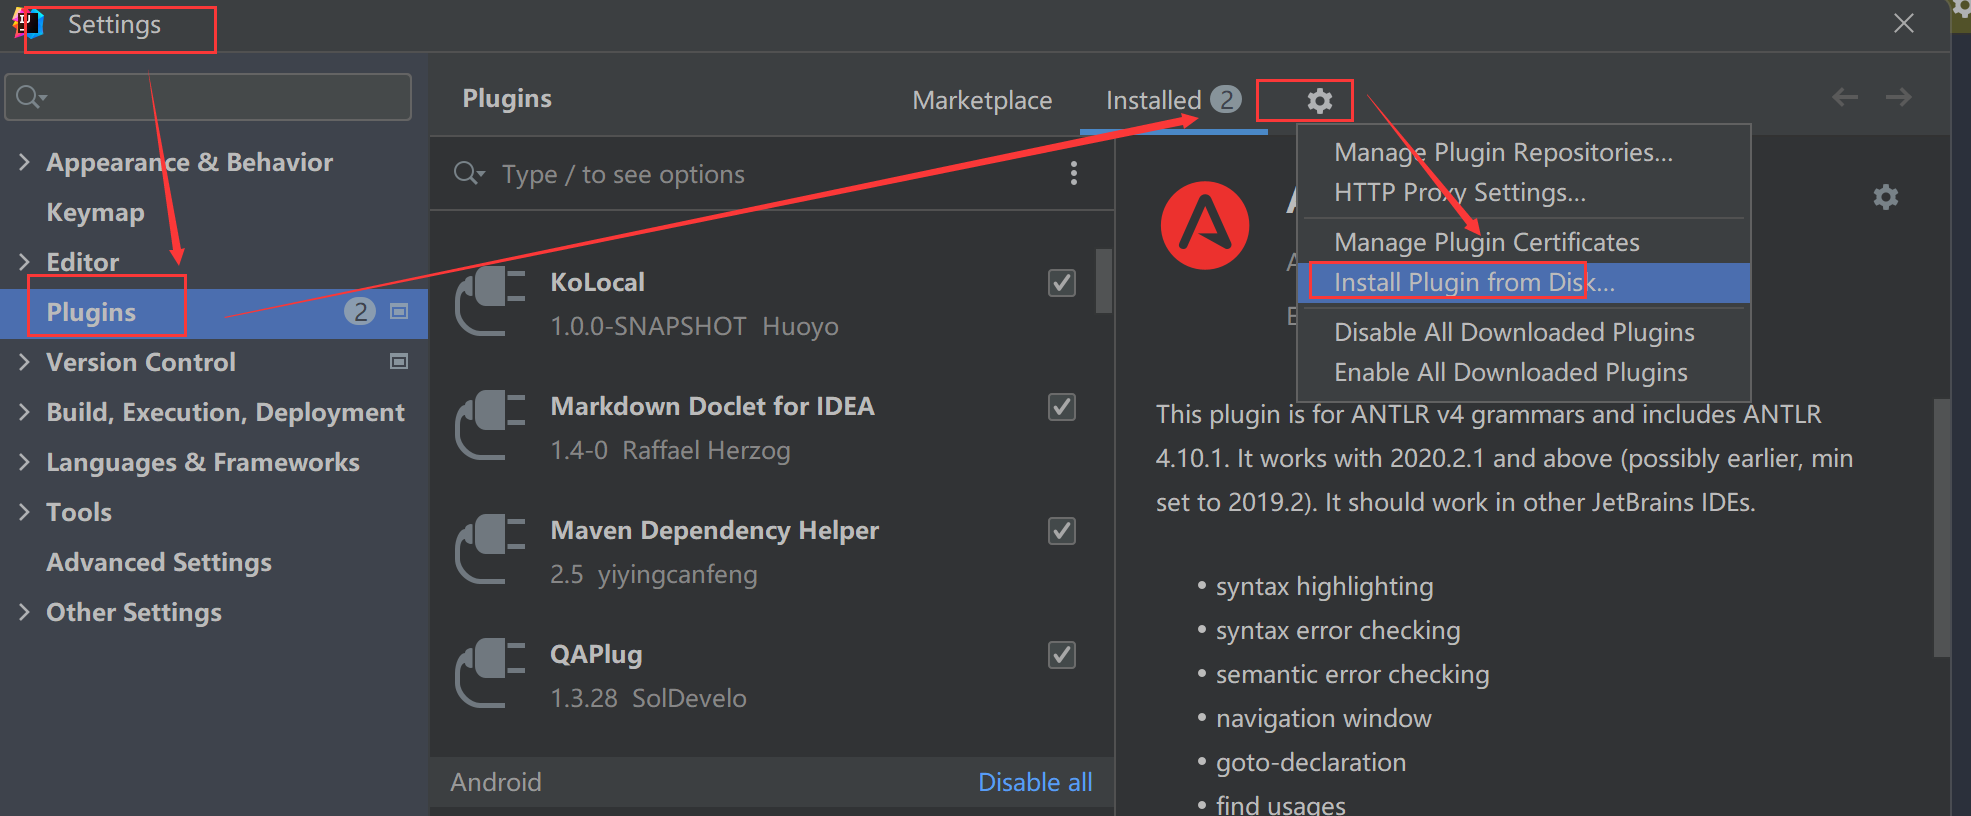Uncheck the KoLocal plugin checkbox
This screenshot has height=816, width=1971.
[1062, 283]
